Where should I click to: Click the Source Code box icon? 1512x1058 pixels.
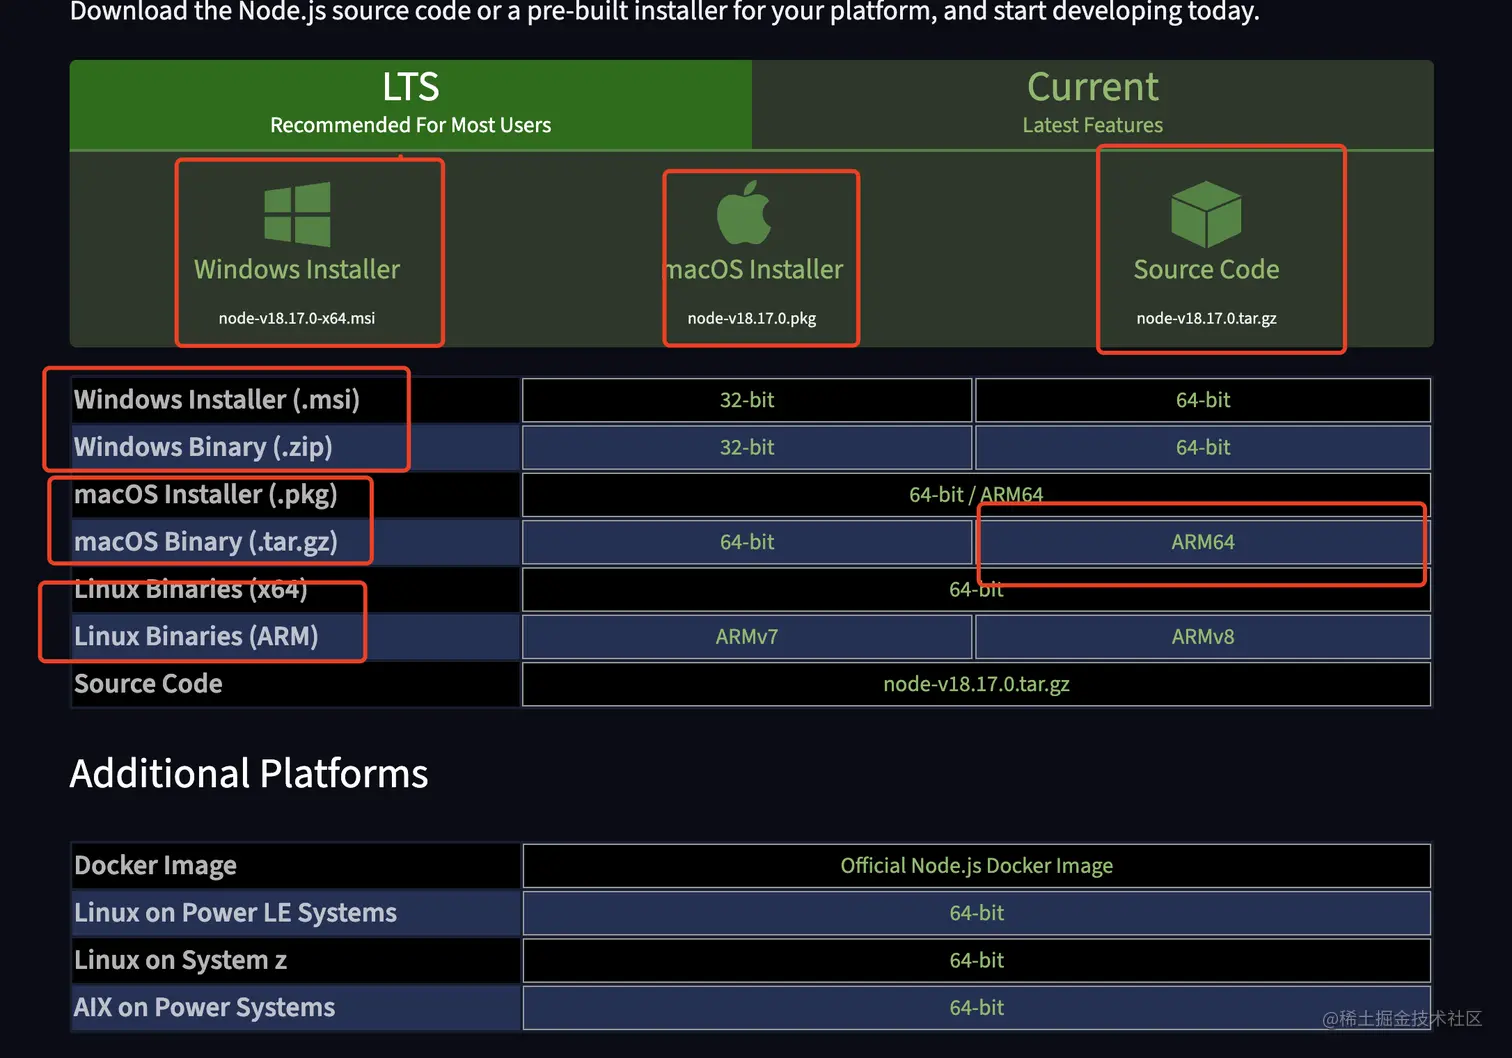(1206, 214)
